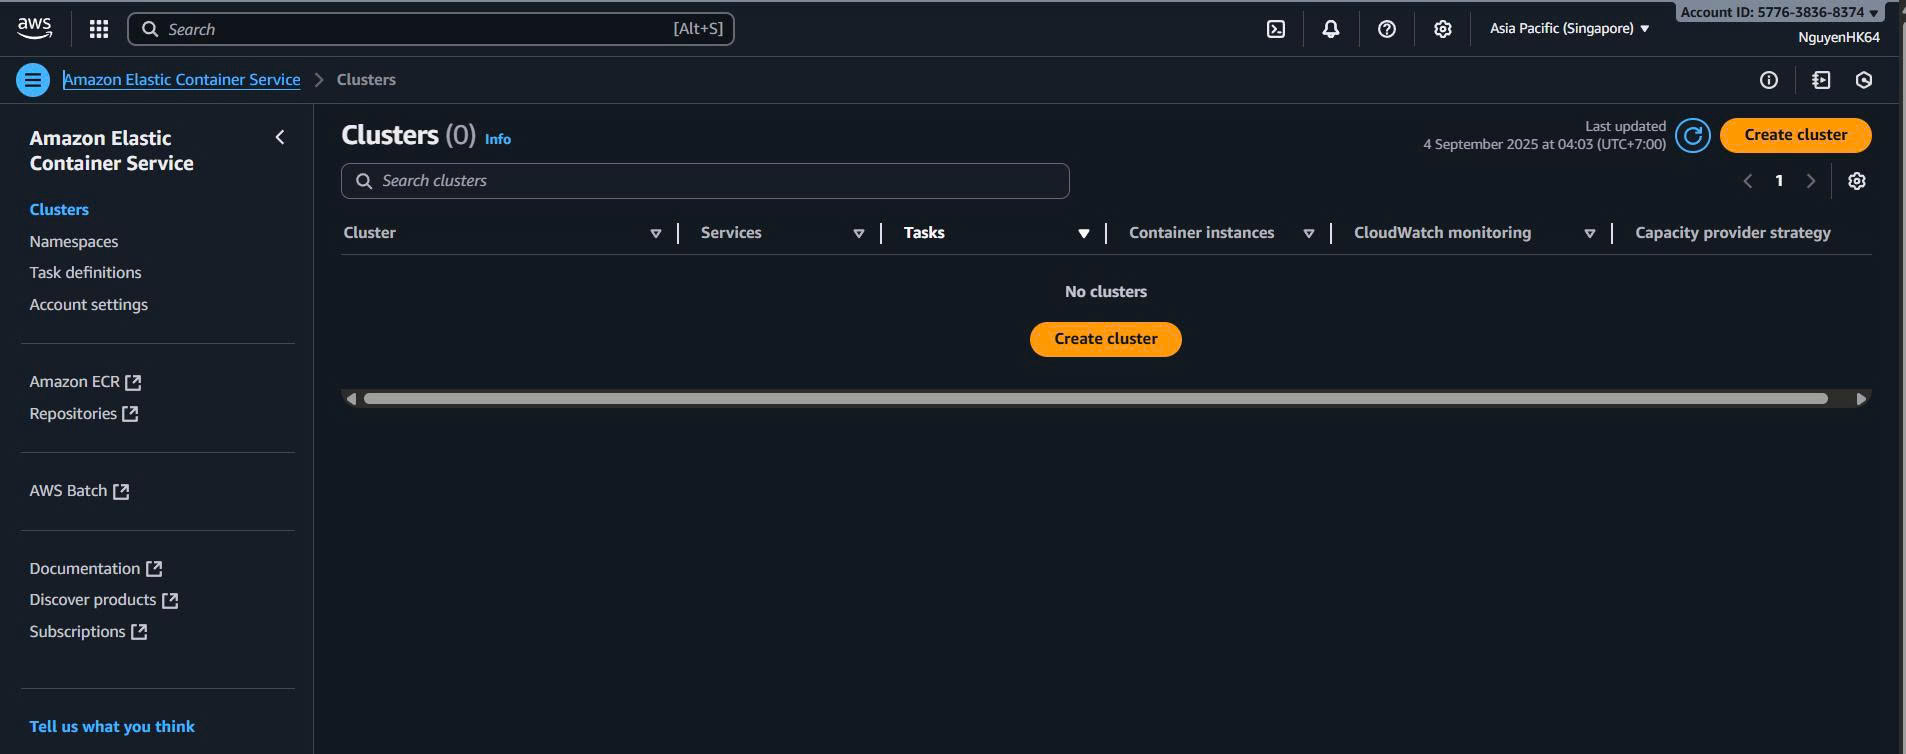Open the Info link beside Clusters
Image resolution: width=1906 pixels, height=754 pixels.
pyautogui.click(x=498, y=139)
